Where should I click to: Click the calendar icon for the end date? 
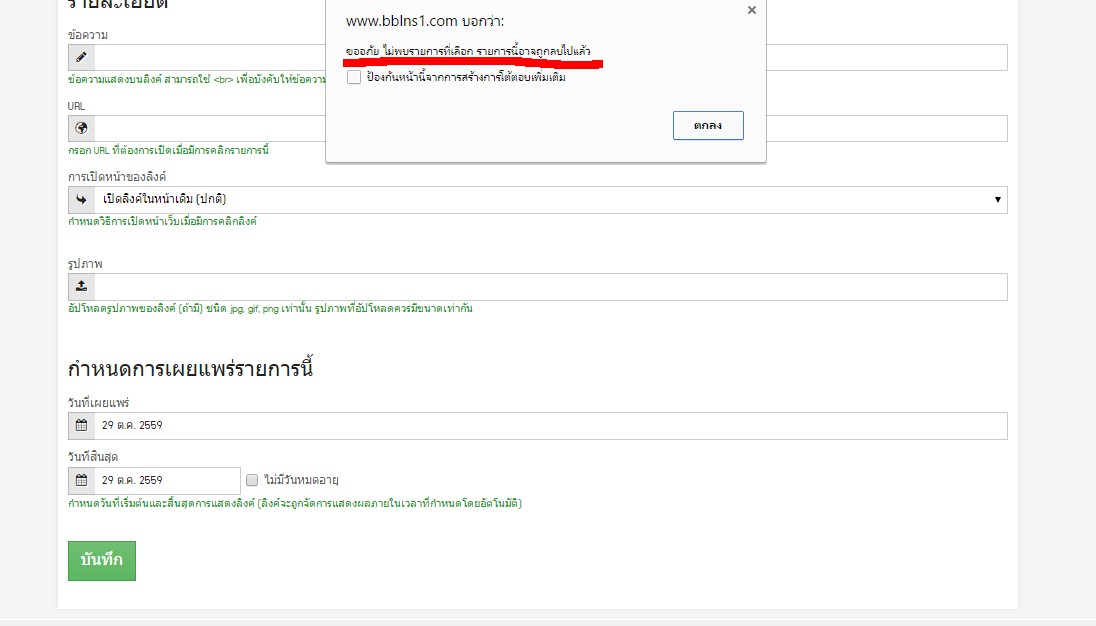[81, 481]
